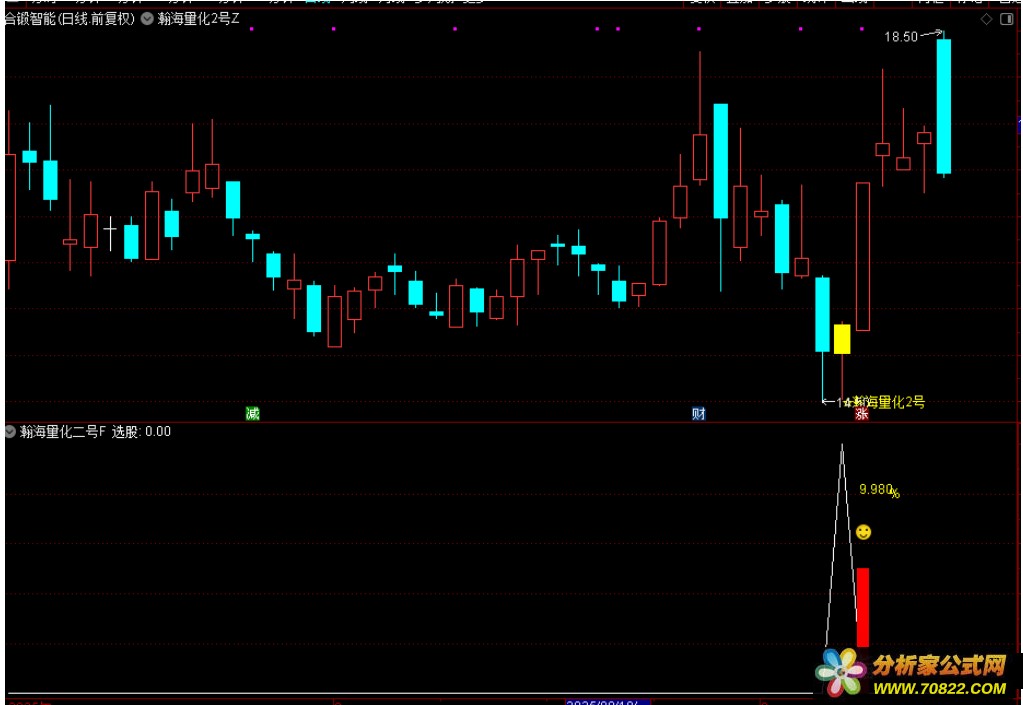Click the 9.980% yellow percentage label

tap(879, 490)
